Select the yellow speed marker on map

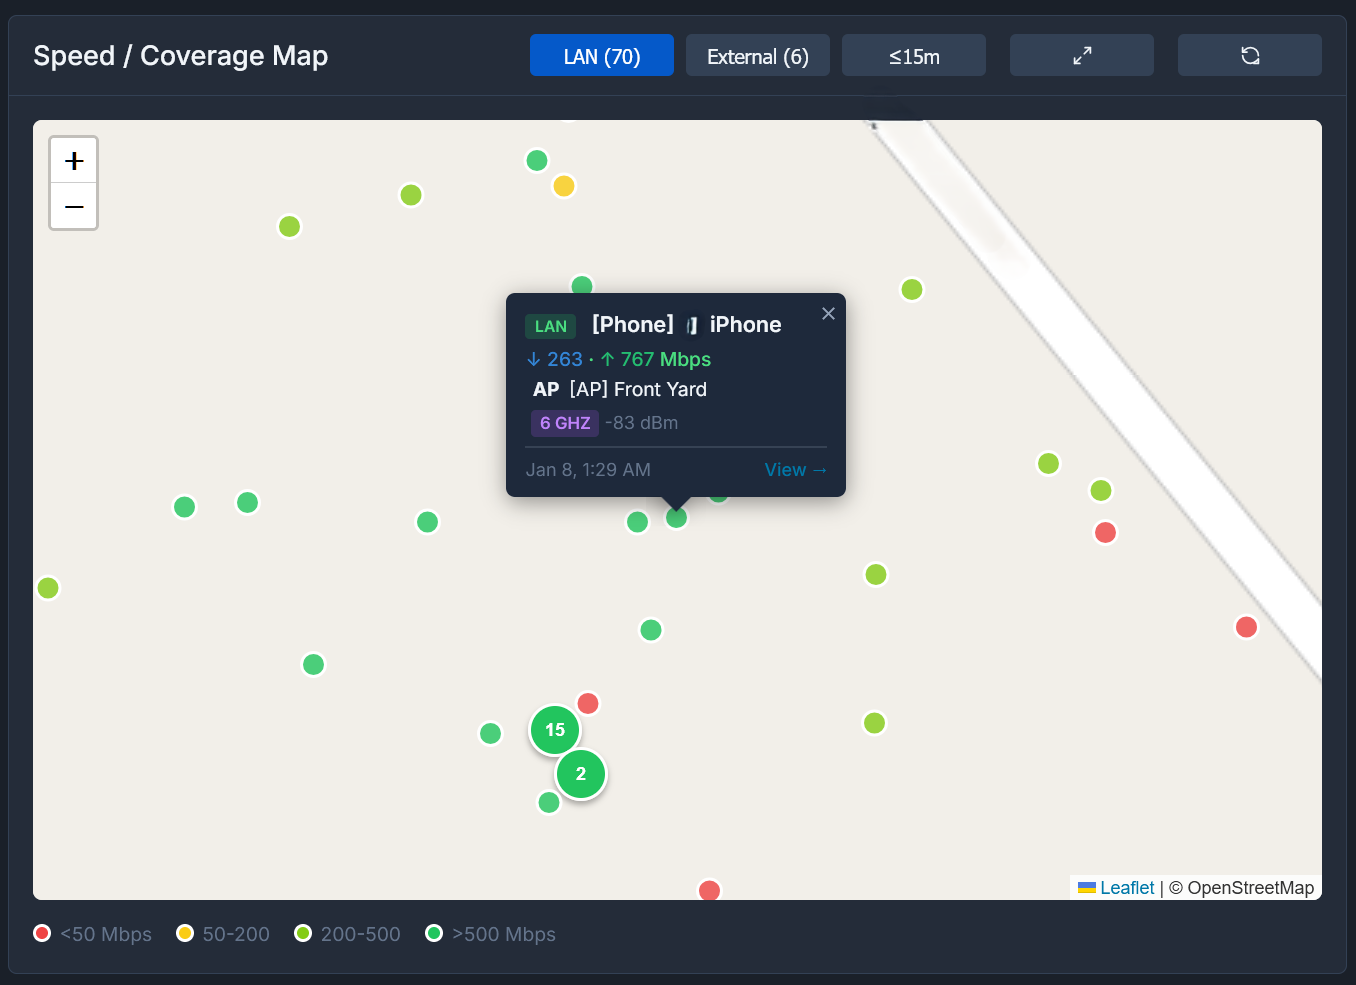click(564, 186)
